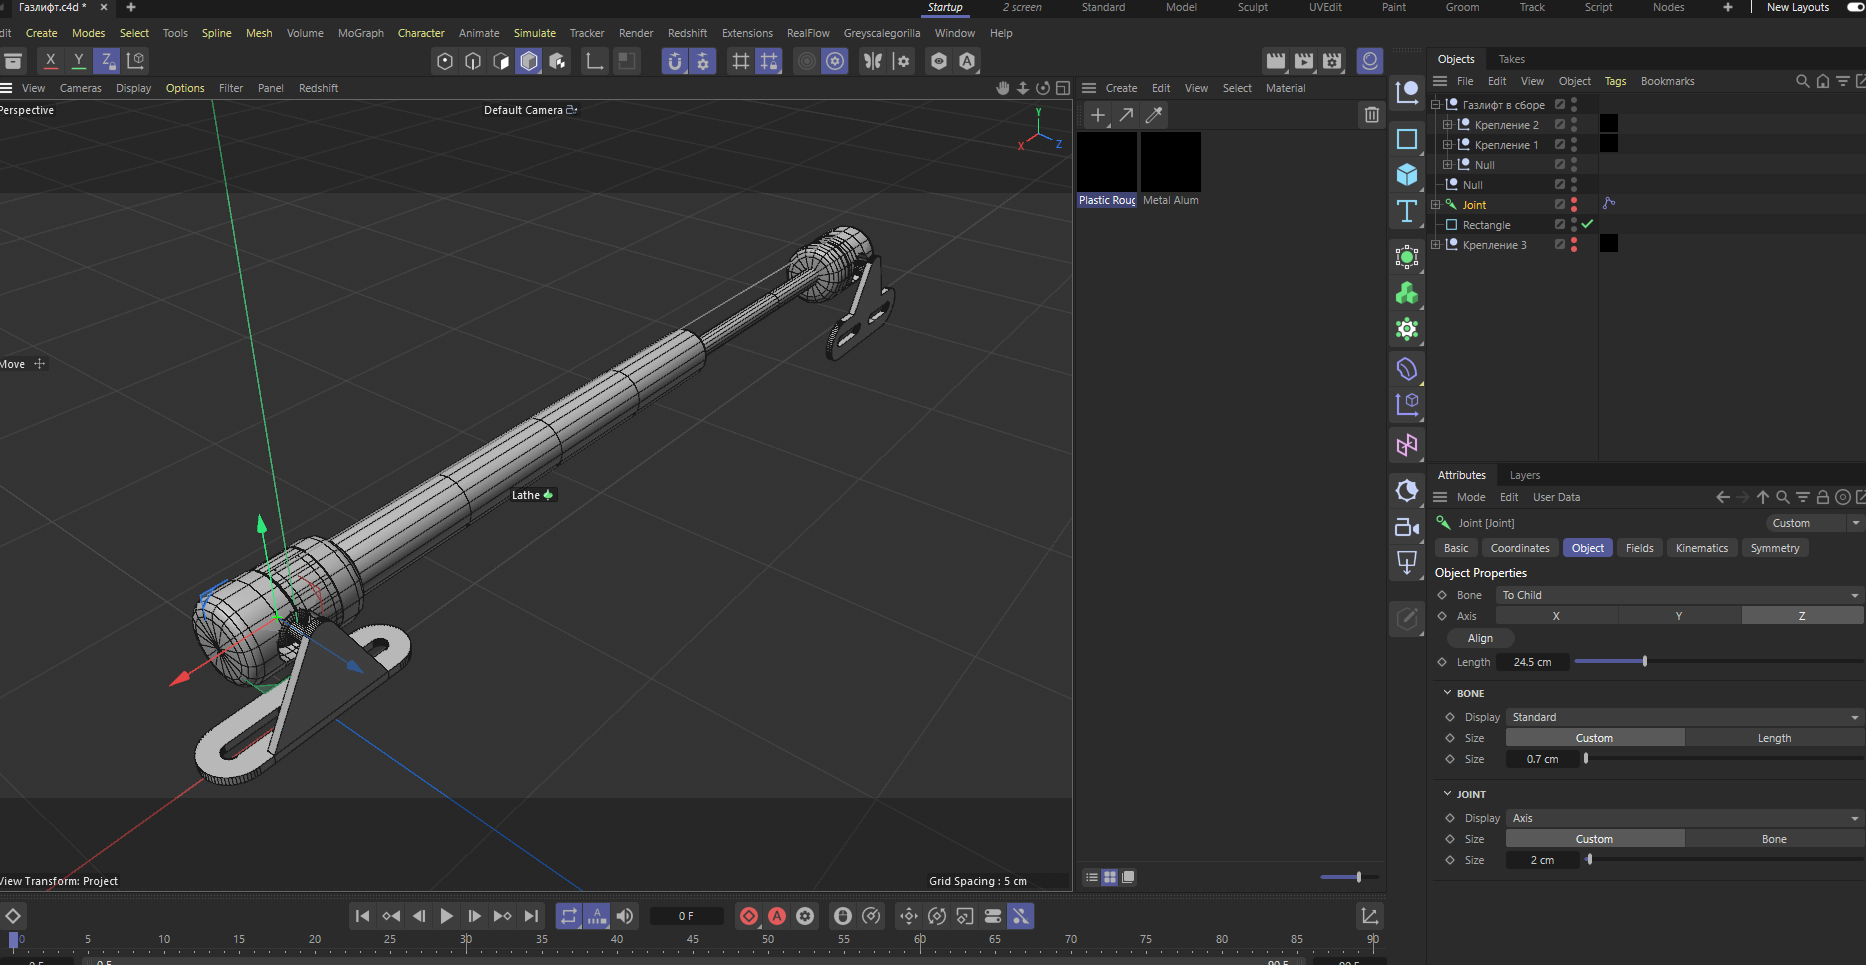The image size is (1866, 965).
Task: Click the Align button
Action: point(1480,638)
